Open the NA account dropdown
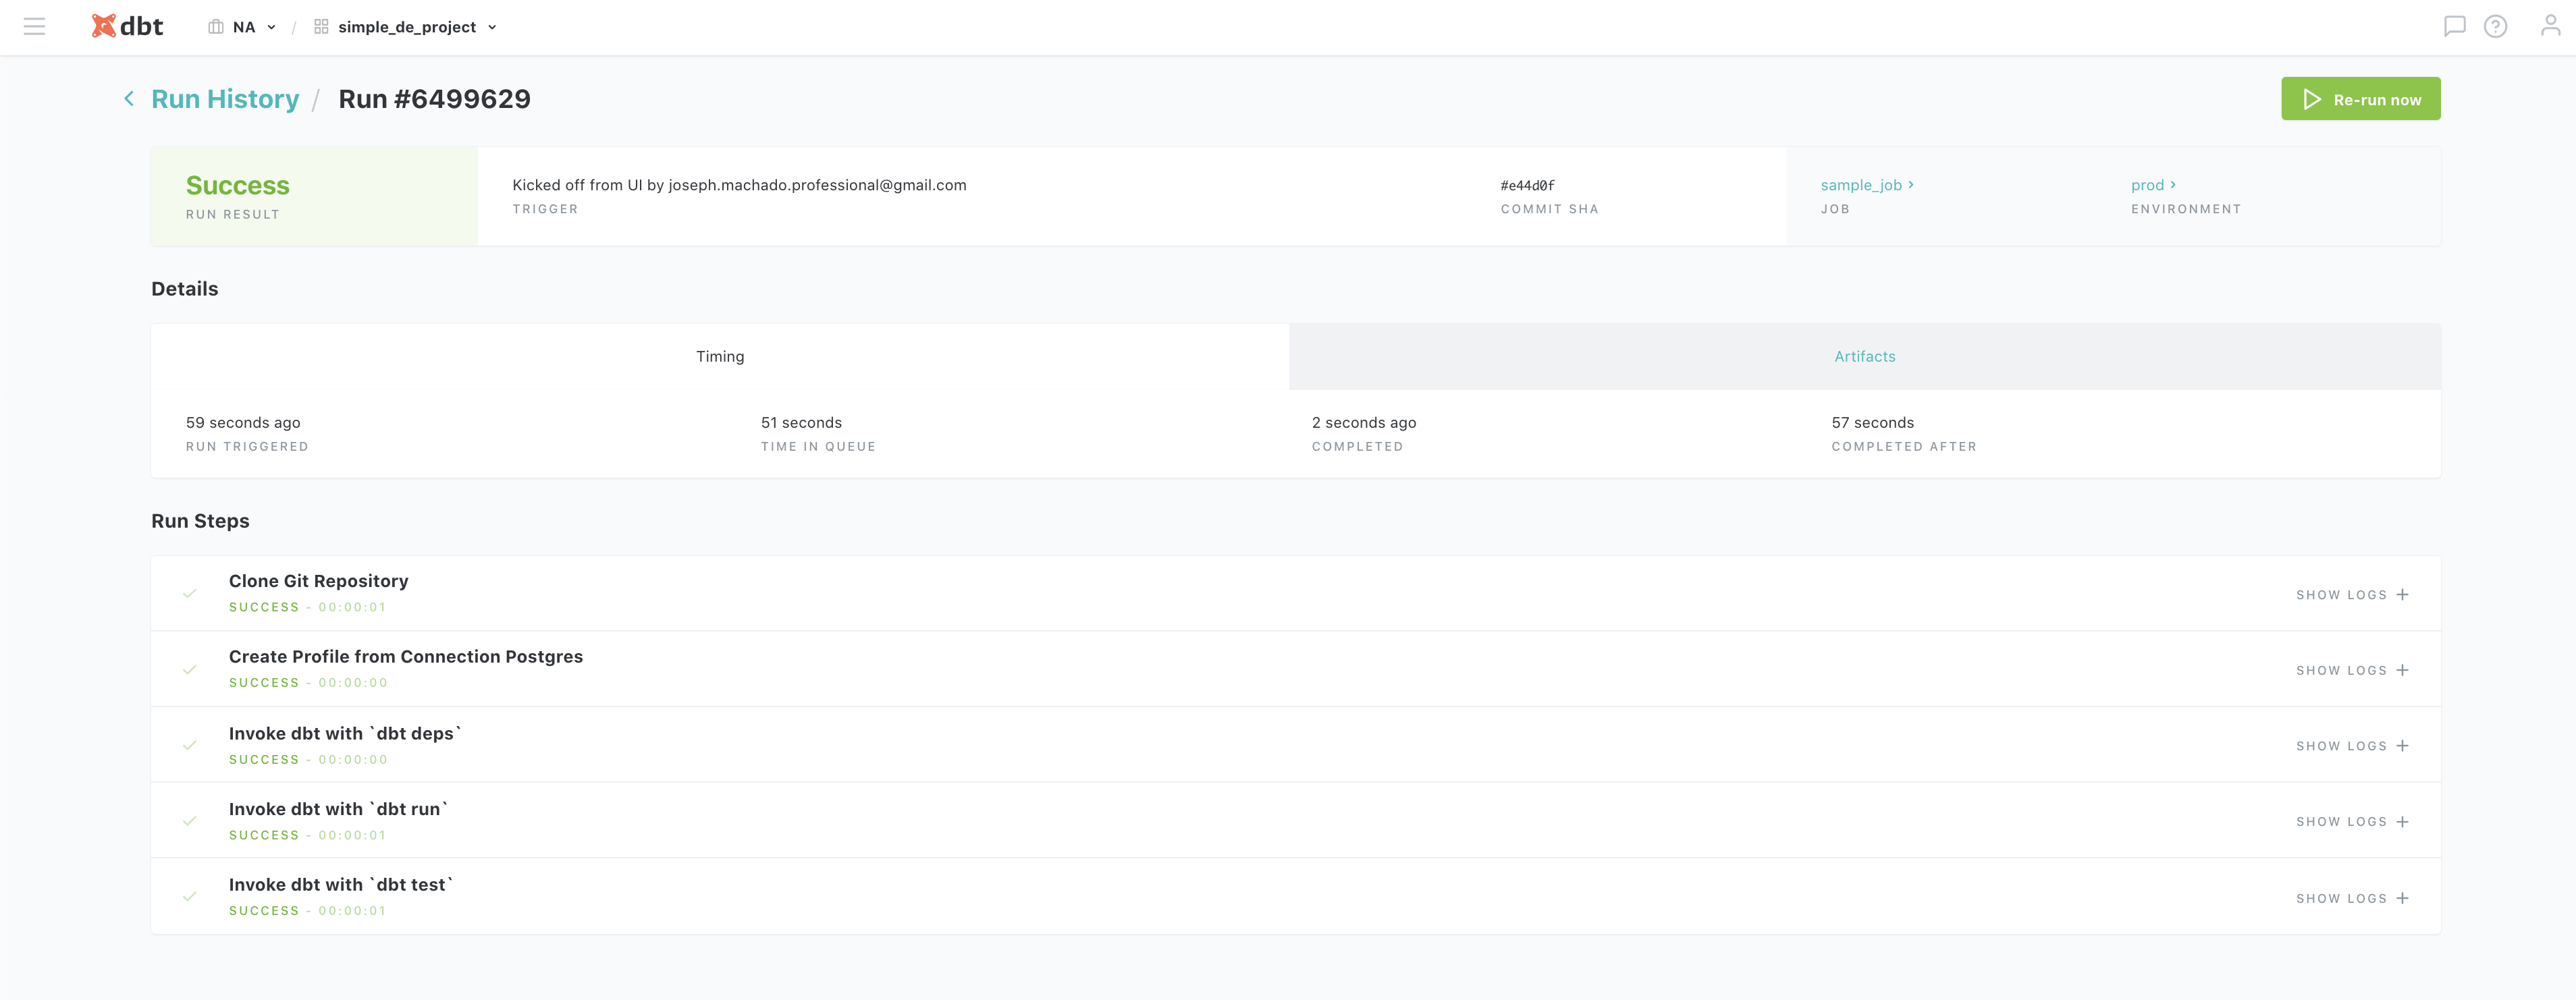The image size is (2576, 1000). point(243,27)
